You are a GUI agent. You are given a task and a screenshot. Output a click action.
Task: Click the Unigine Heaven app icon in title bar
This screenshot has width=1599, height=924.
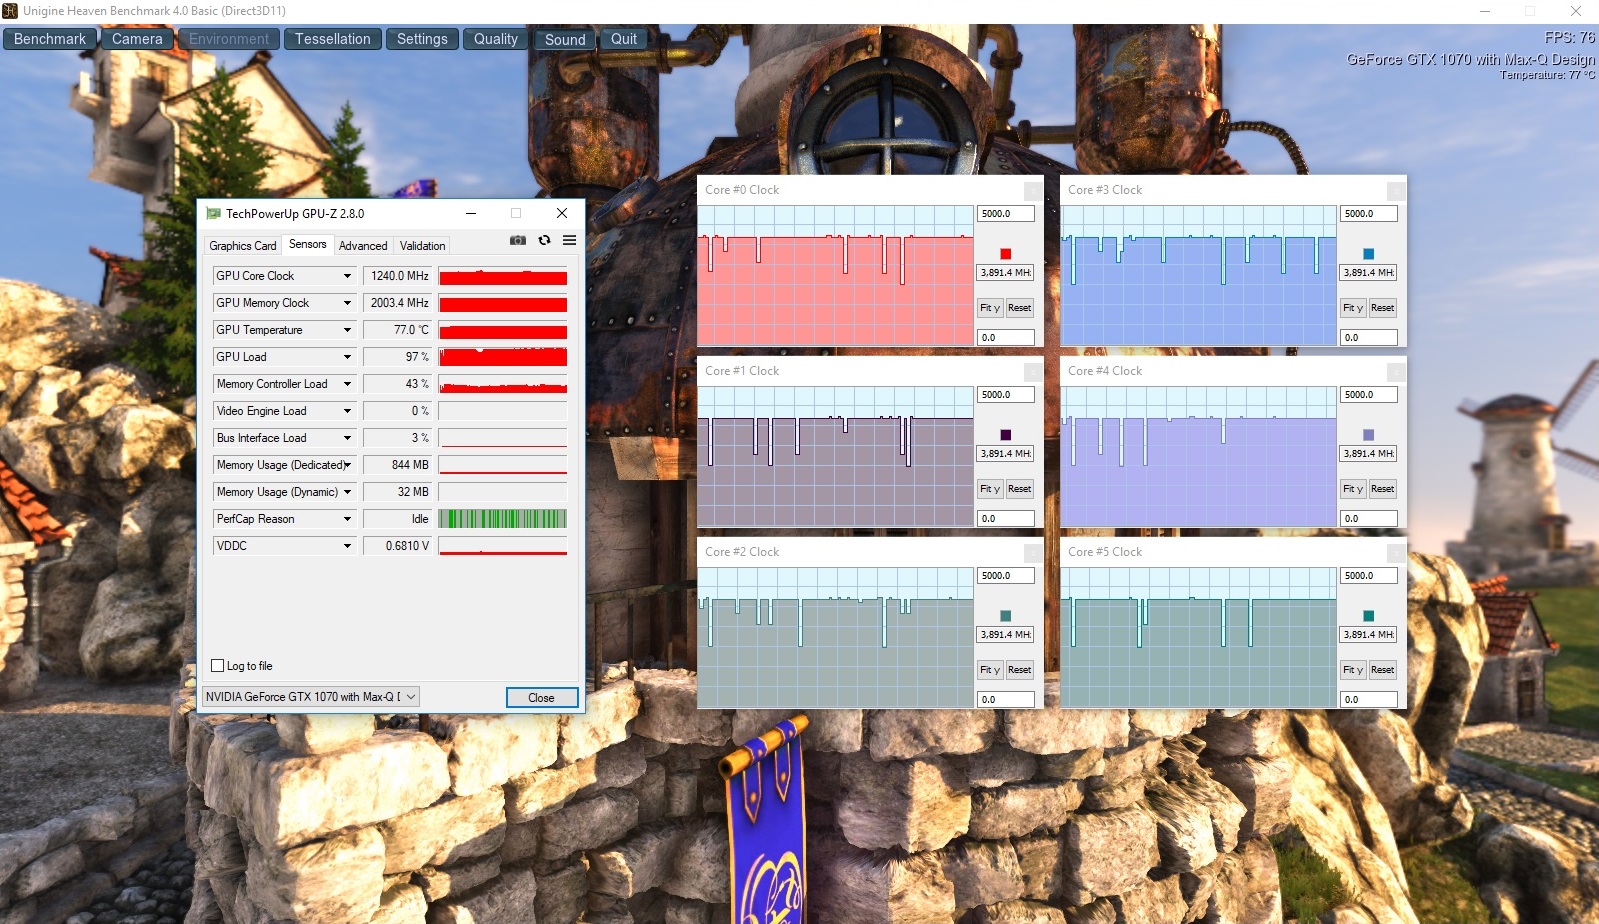[10, 11]
